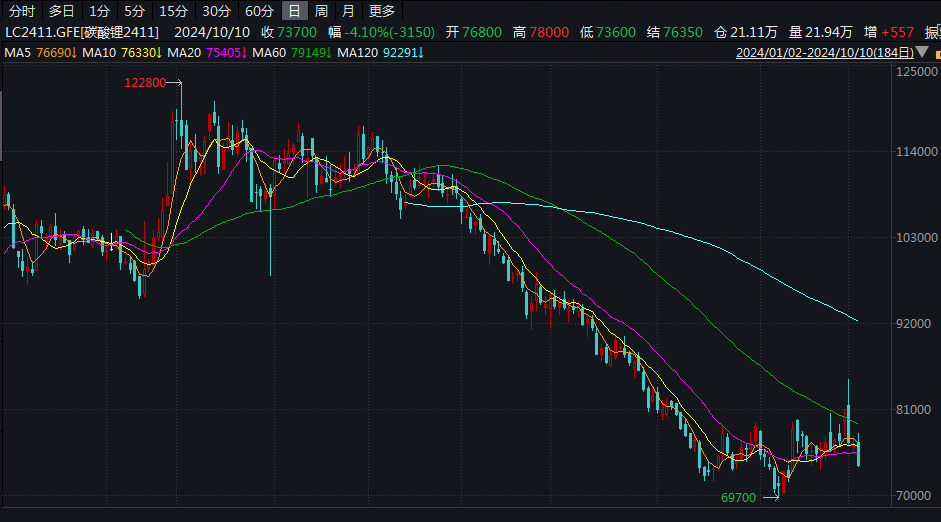The height and width of the screenshot is (522, 941).
Task: Select the 5分 period tab
Action: [134, 11]
